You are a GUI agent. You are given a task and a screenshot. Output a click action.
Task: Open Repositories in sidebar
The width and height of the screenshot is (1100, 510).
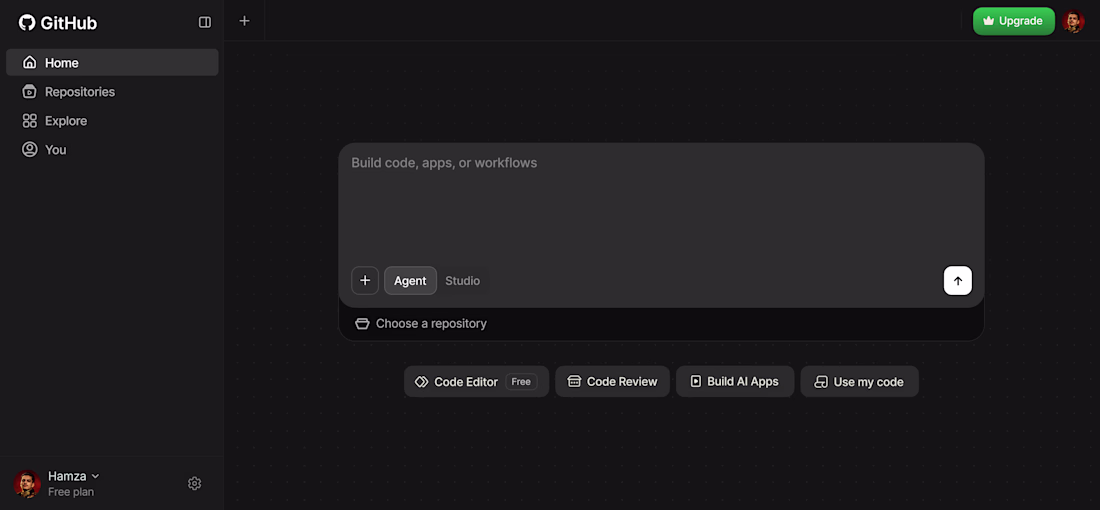[x=112, y=92]
